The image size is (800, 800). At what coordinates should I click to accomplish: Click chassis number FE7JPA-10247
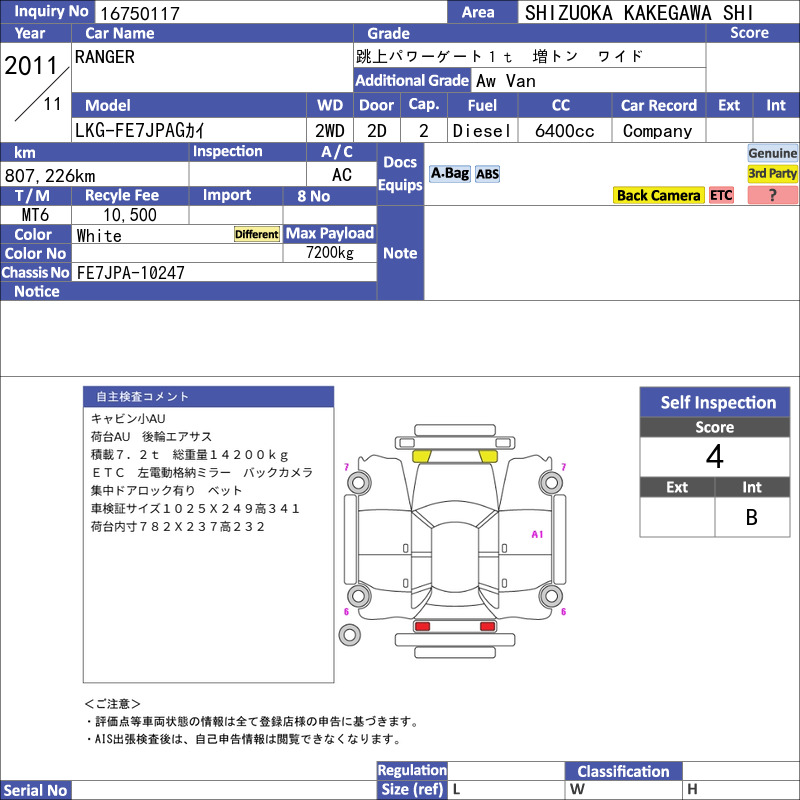131,273
